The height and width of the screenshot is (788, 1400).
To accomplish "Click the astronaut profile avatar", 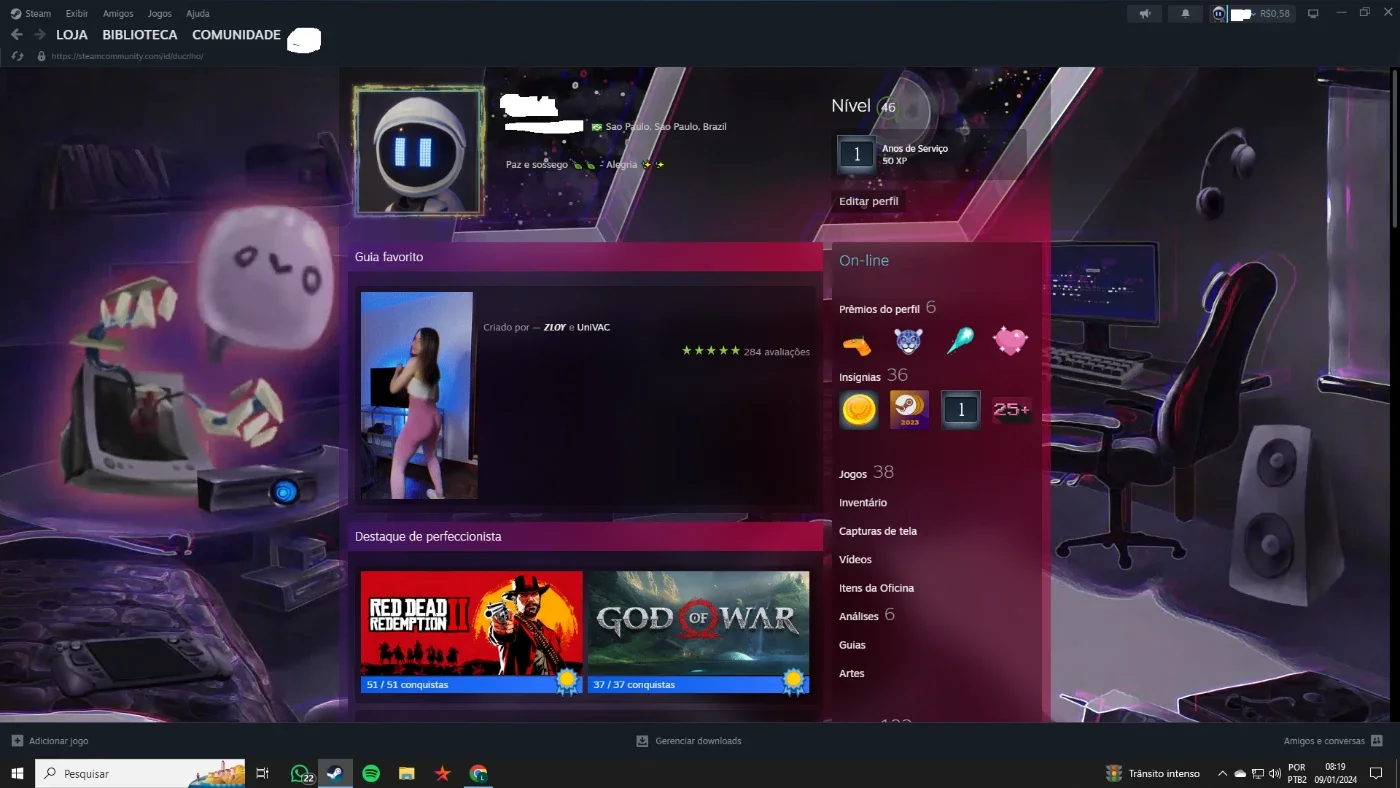I will coord(419,151).
